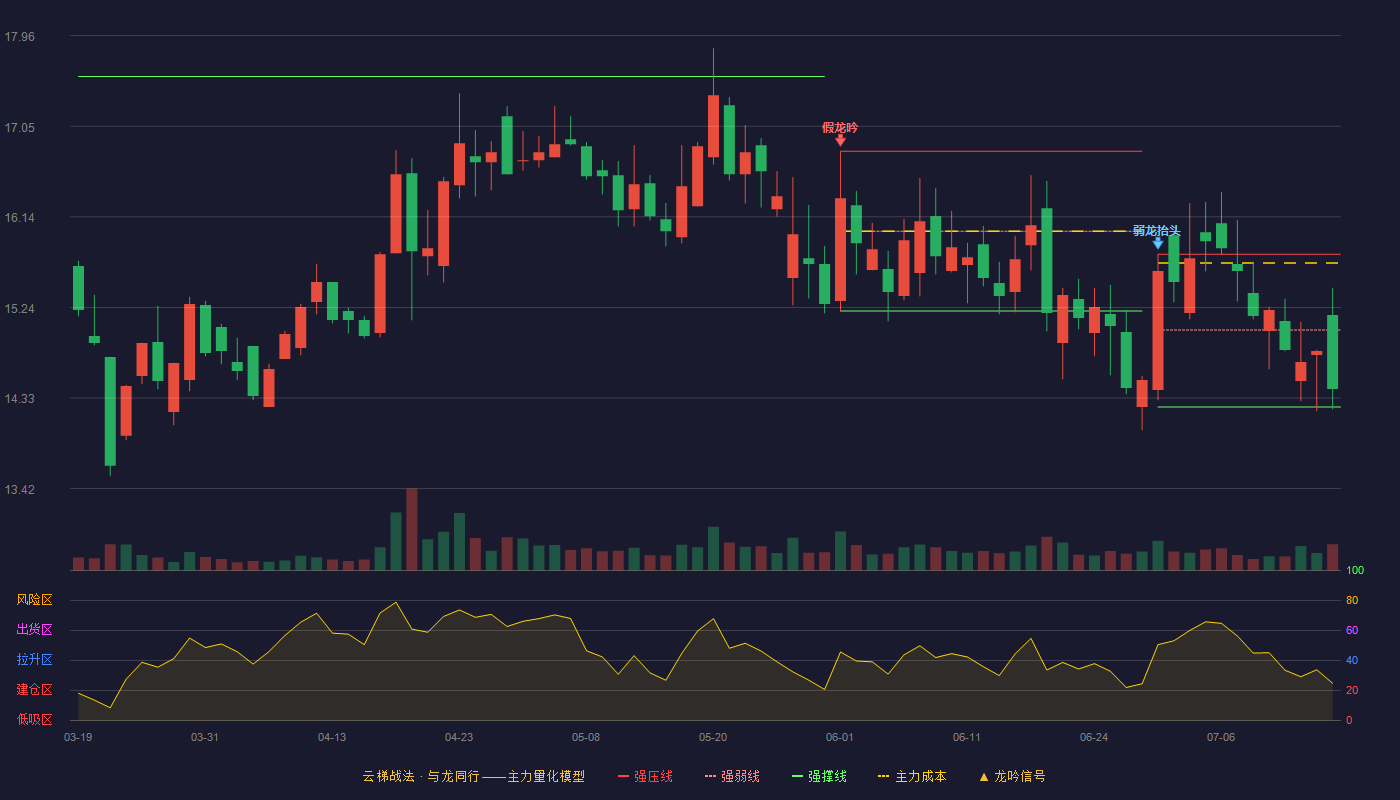Click the 03-19 date label
The height and width of the screenshot is (800, 1400).
(78, 737)
